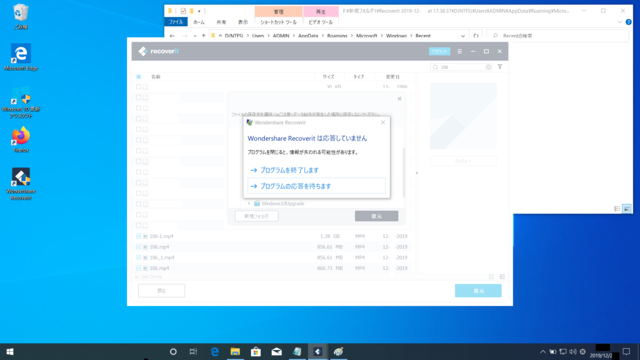Open Task View on the taskbar
Image resolution: width=640 pixels, height=360 pixels.
(193, 352)
